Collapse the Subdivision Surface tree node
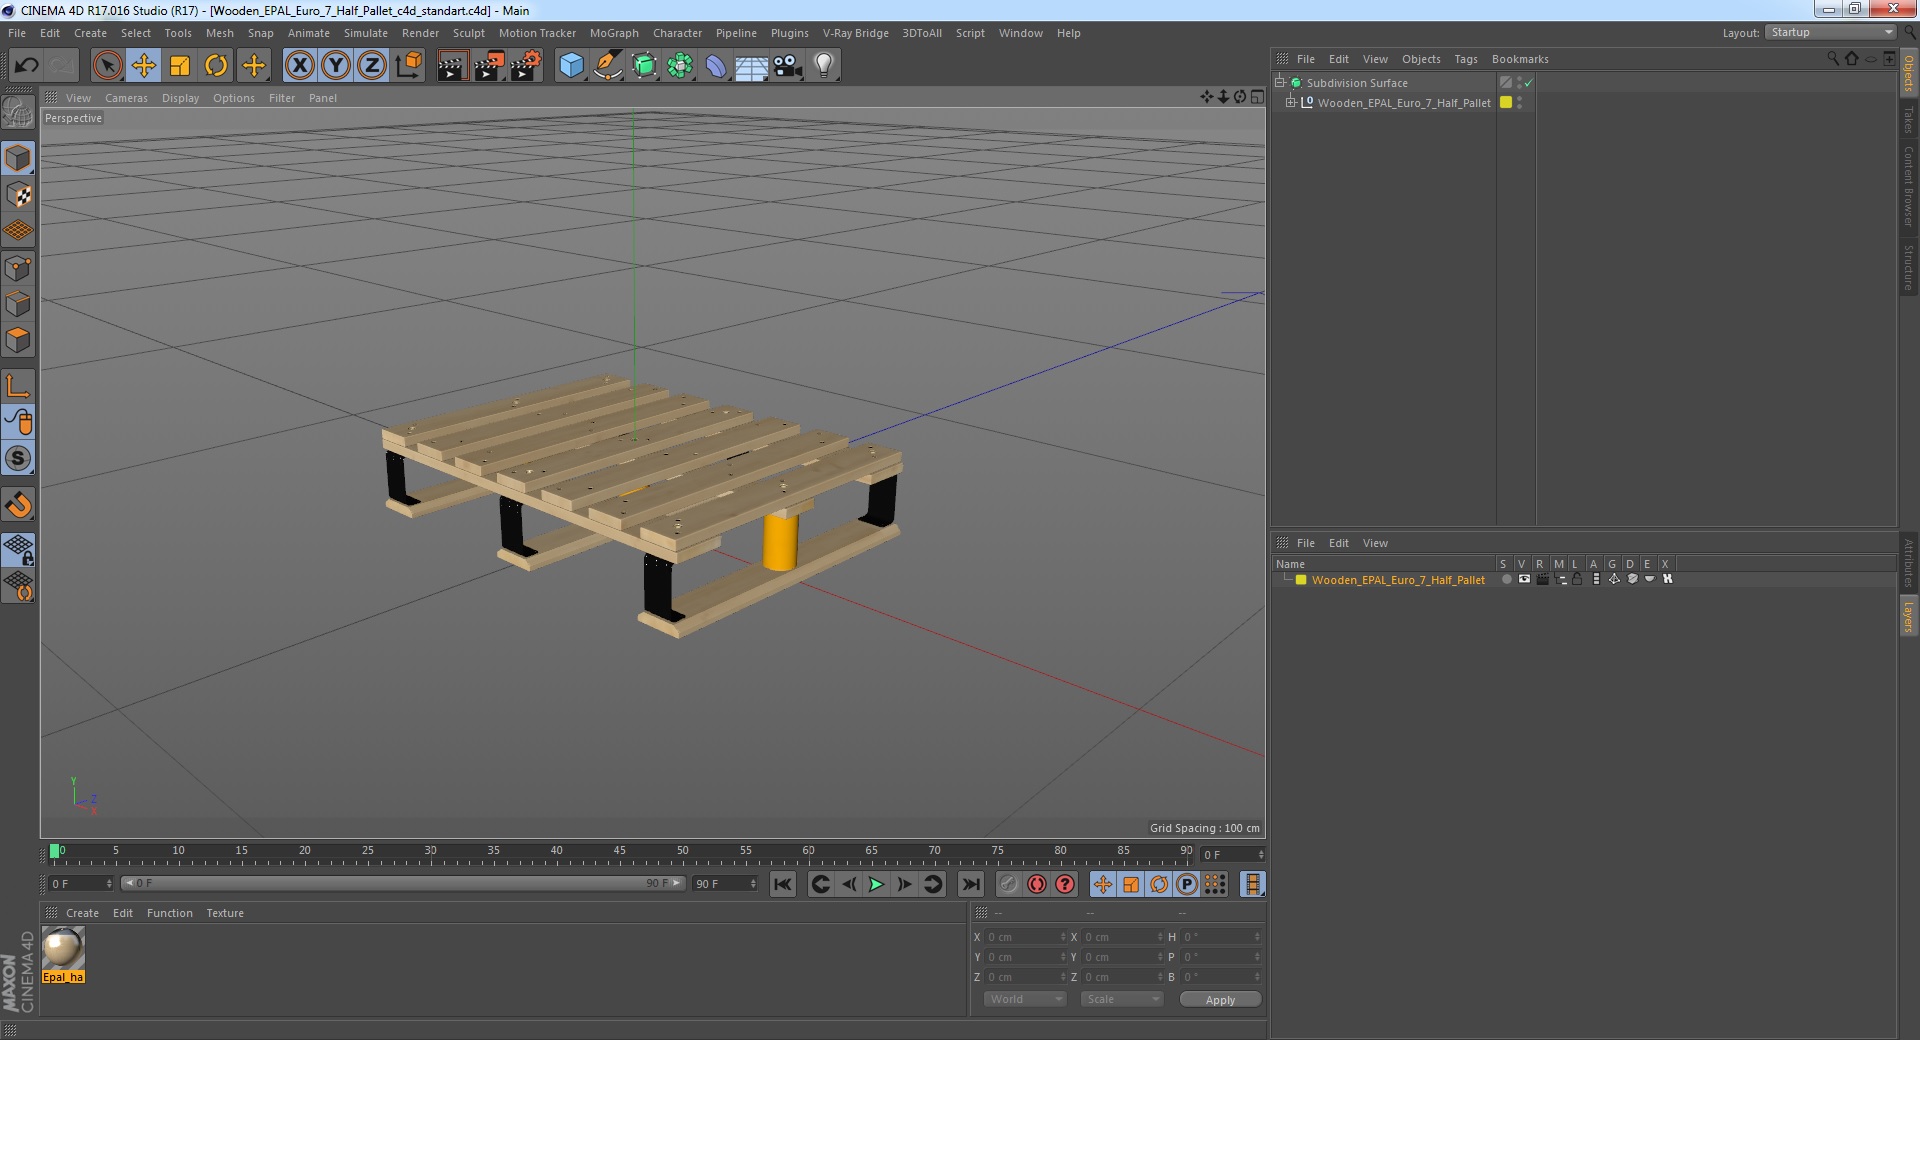 click(1279, 82)
